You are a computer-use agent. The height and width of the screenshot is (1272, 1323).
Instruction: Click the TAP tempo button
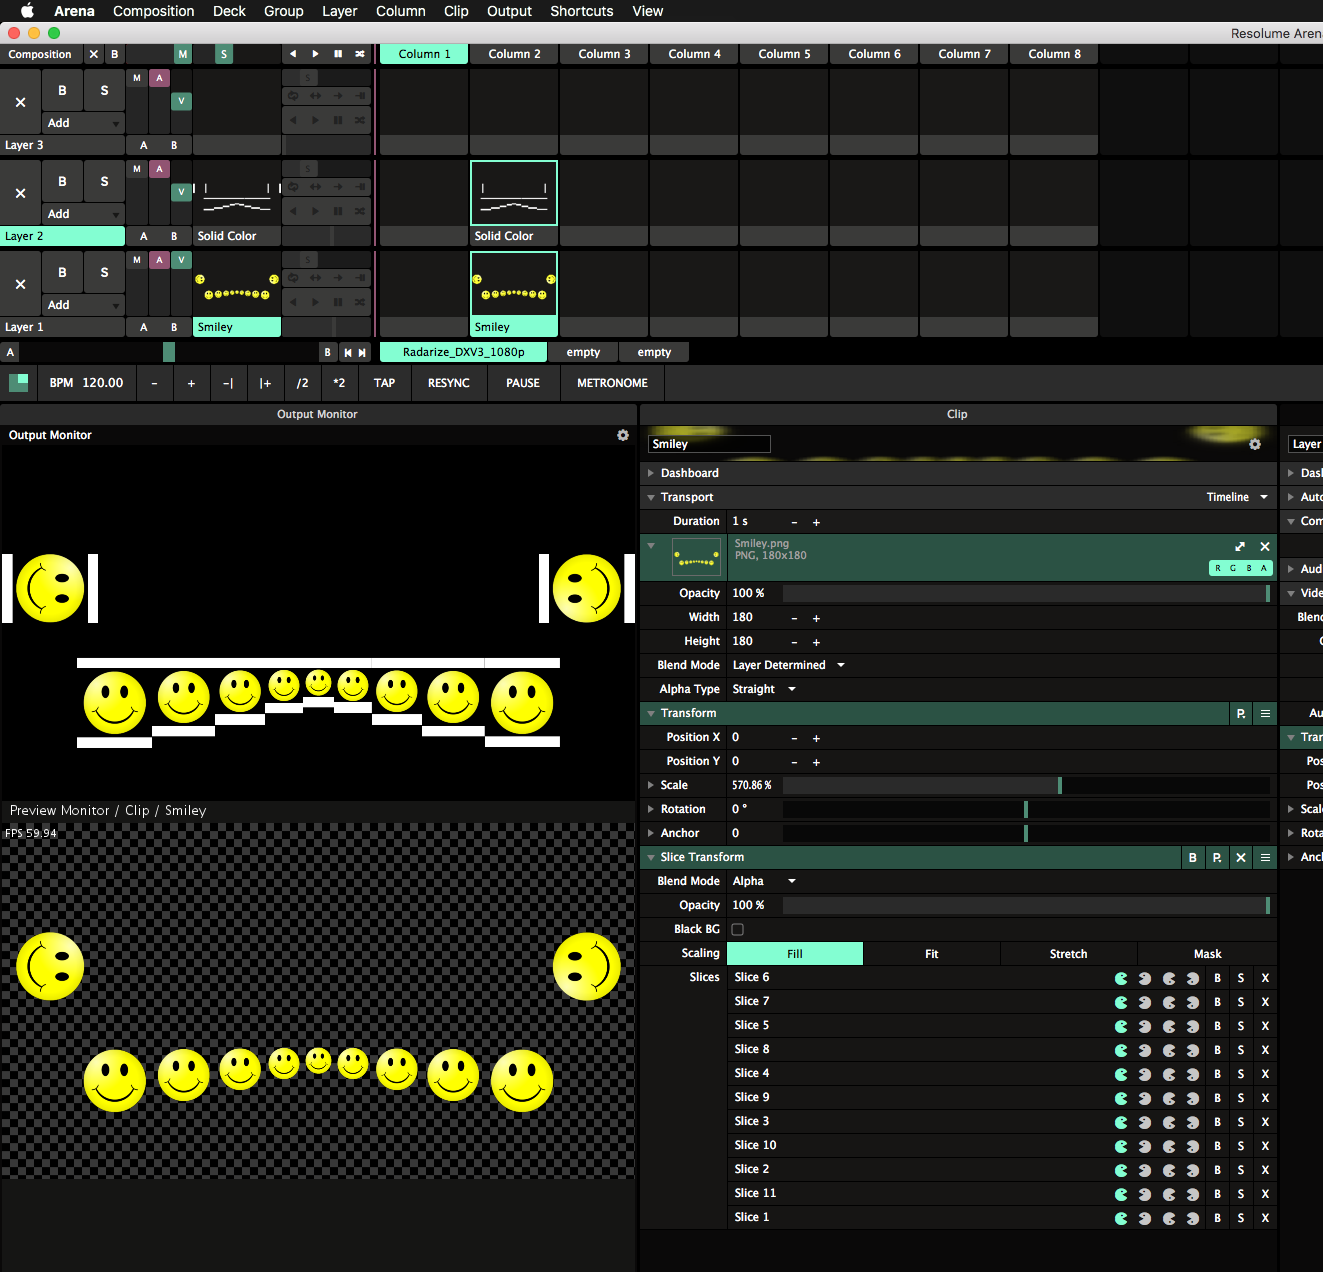(x=384, y=383)
